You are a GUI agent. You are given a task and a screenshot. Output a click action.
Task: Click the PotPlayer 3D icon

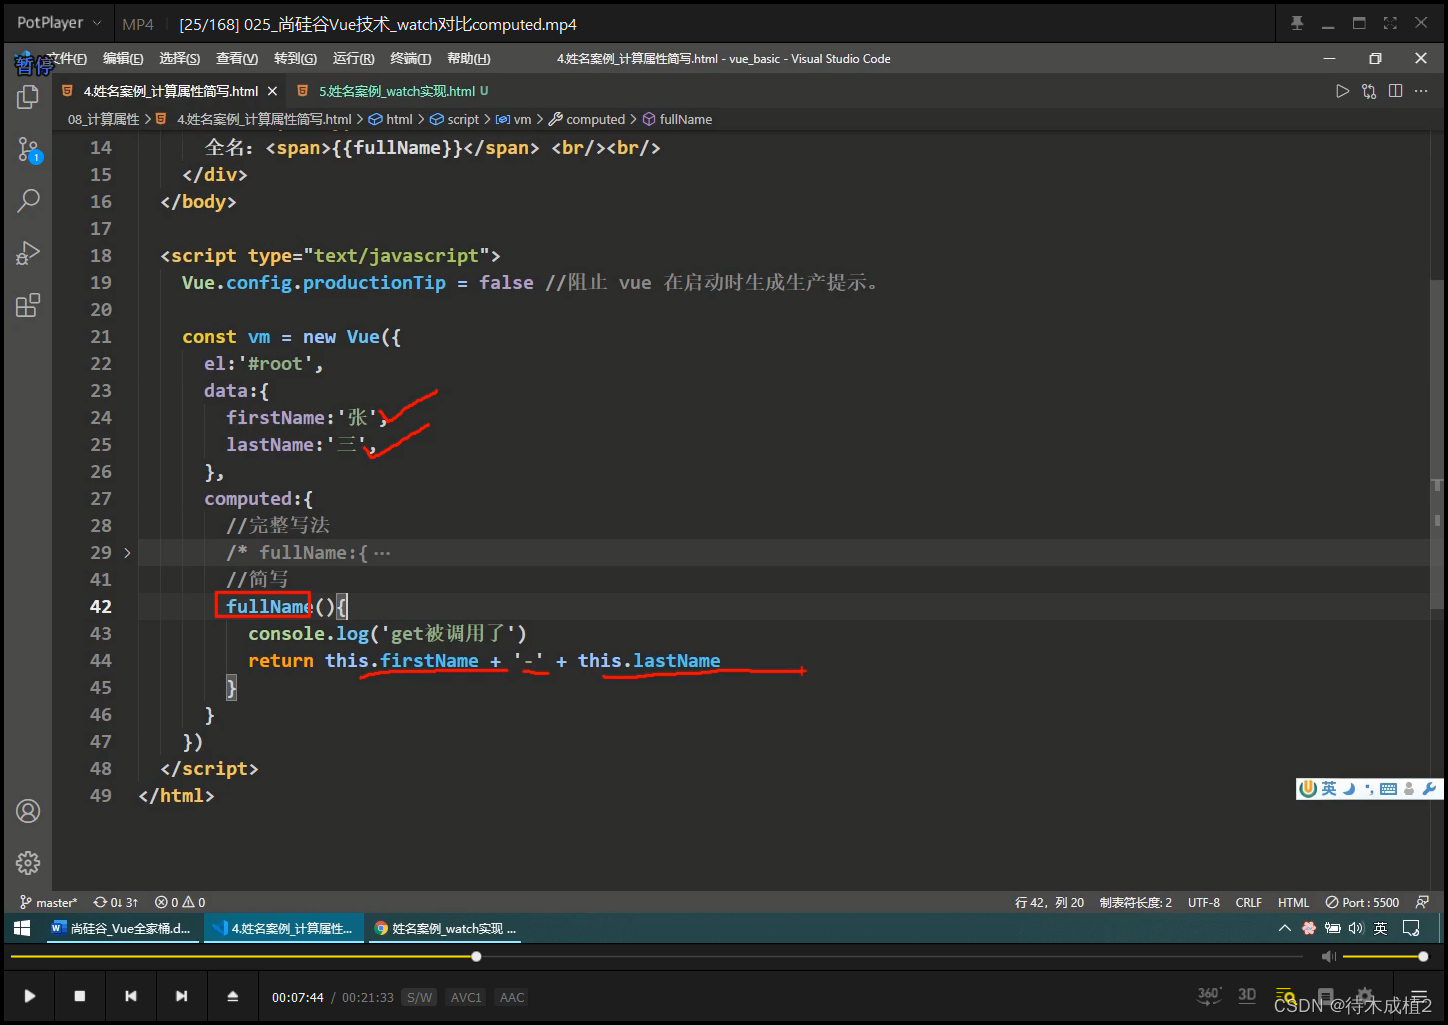click(x=1247, y=995)
